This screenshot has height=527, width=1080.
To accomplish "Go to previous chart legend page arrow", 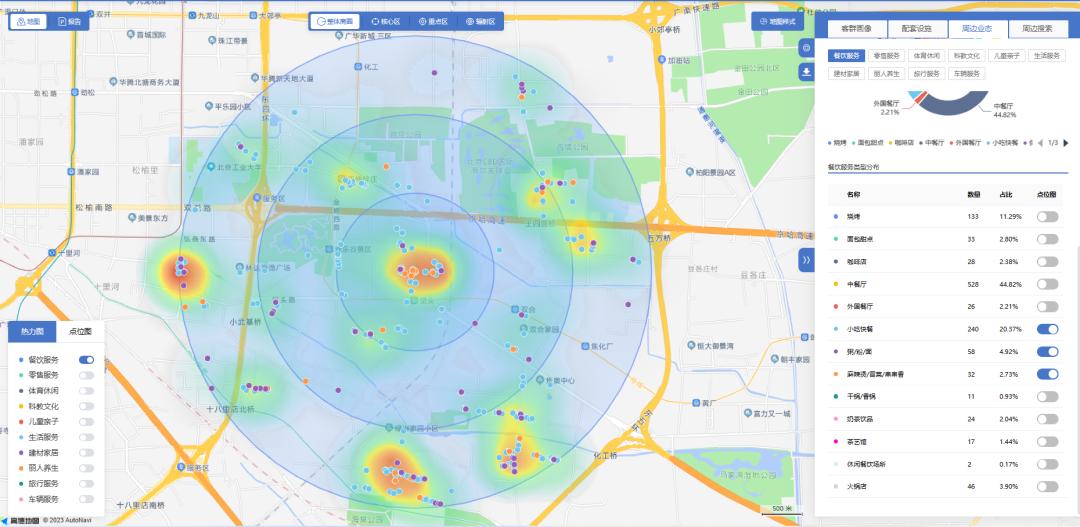I will (x=1040, y=143).
